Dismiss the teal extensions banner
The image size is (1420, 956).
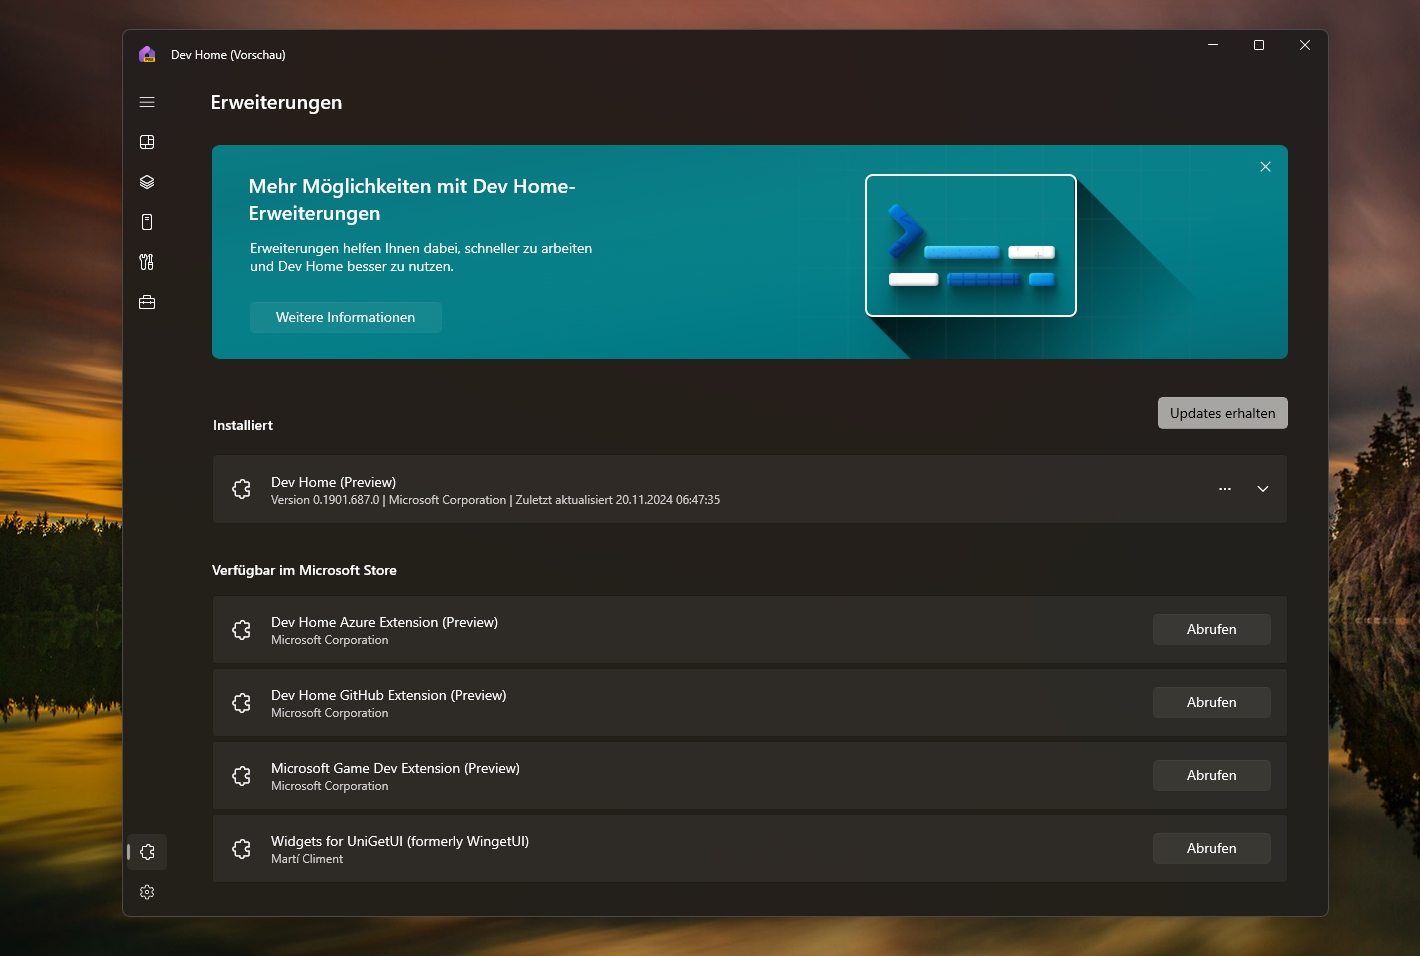[1265, 167]
